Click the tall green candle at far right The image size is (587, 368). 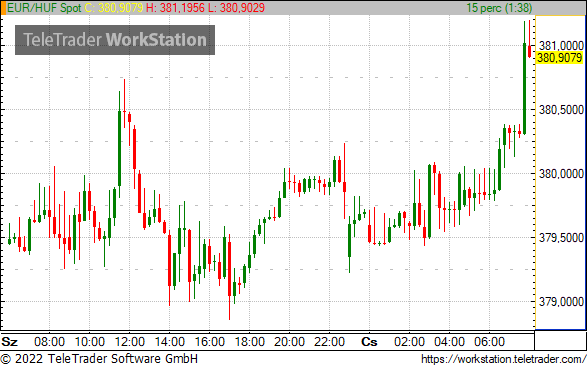[x=524, y=89]
